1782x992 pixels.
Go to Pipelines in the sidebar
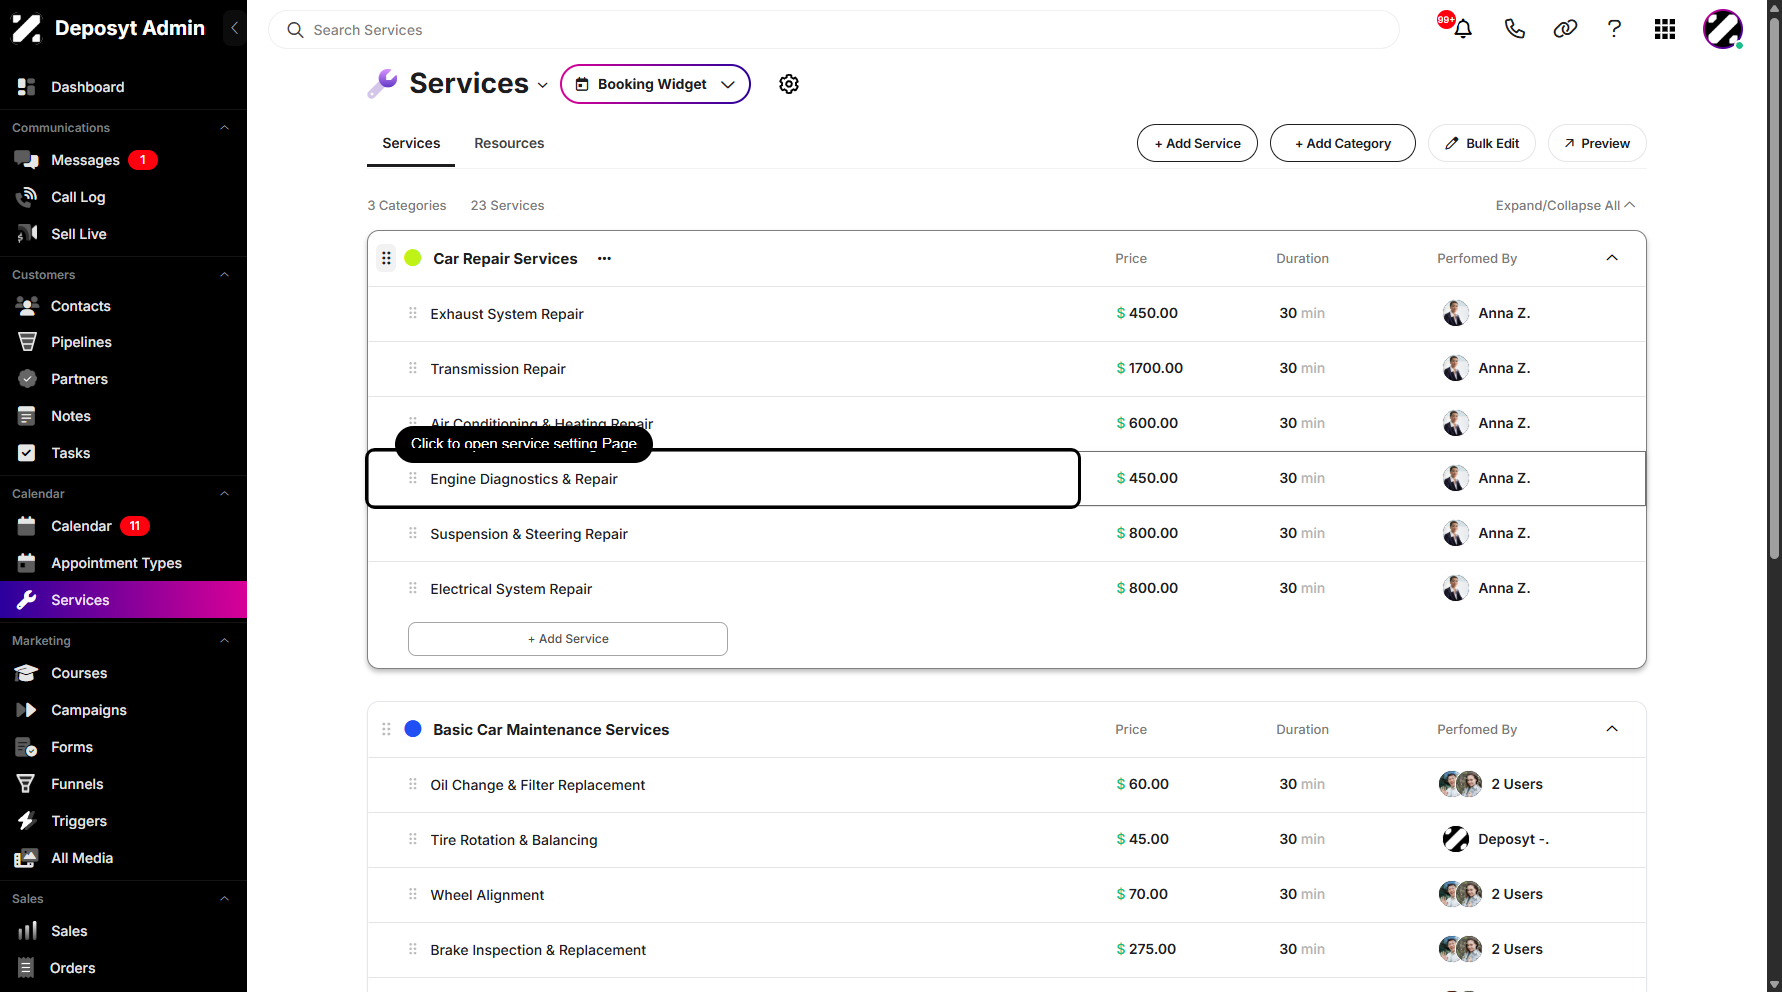pyautogui.click(x=81, y=342)
